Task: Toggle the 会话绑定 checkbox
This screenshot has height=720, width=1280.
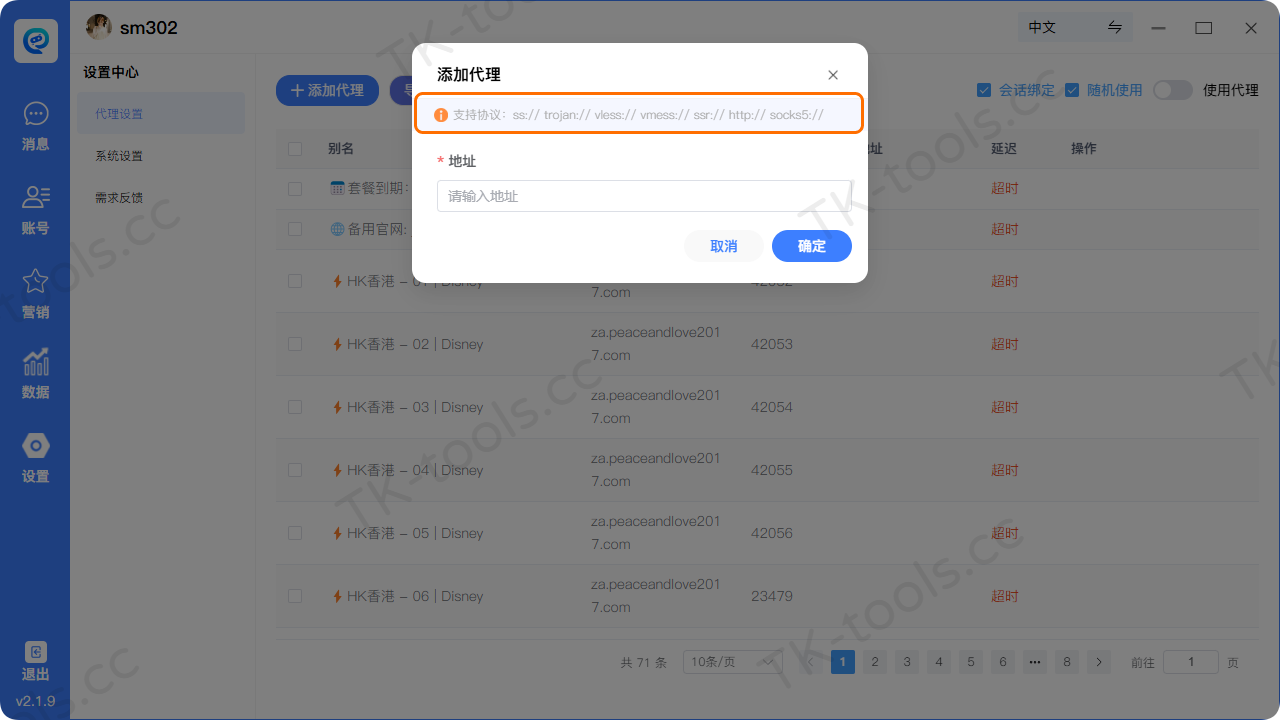Action: click(984, 90)
